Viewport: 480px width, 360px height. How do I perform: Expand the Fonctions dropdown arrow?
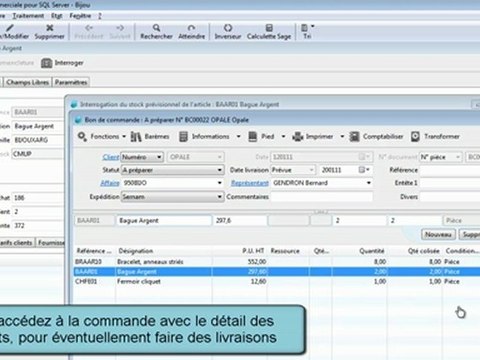click(124, 137)
